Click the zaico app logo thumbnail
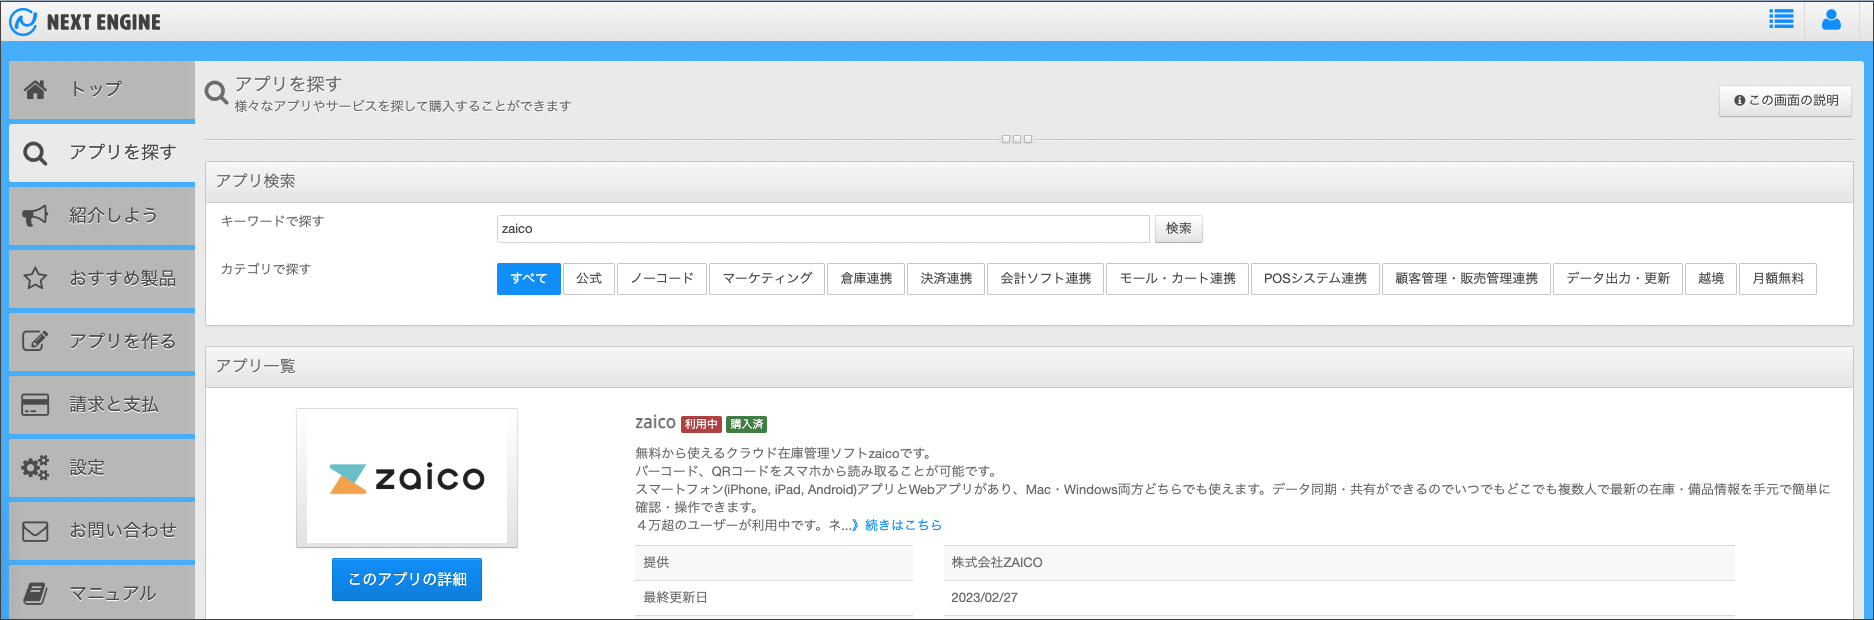This screenshot has height=620, width=1874. 407,478
